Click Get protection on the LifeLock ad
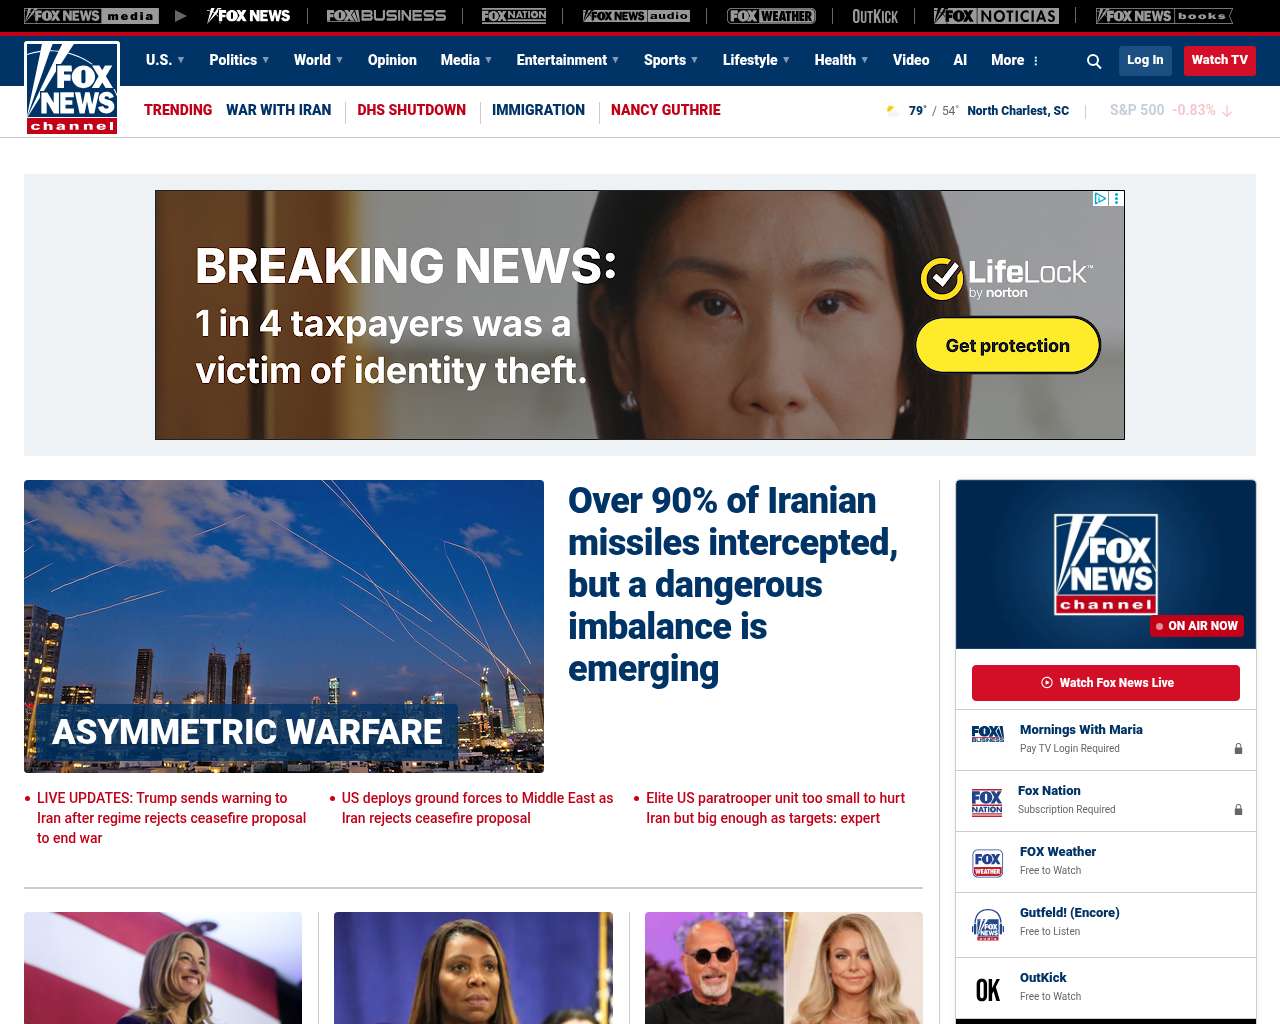 click(1008, 345)
